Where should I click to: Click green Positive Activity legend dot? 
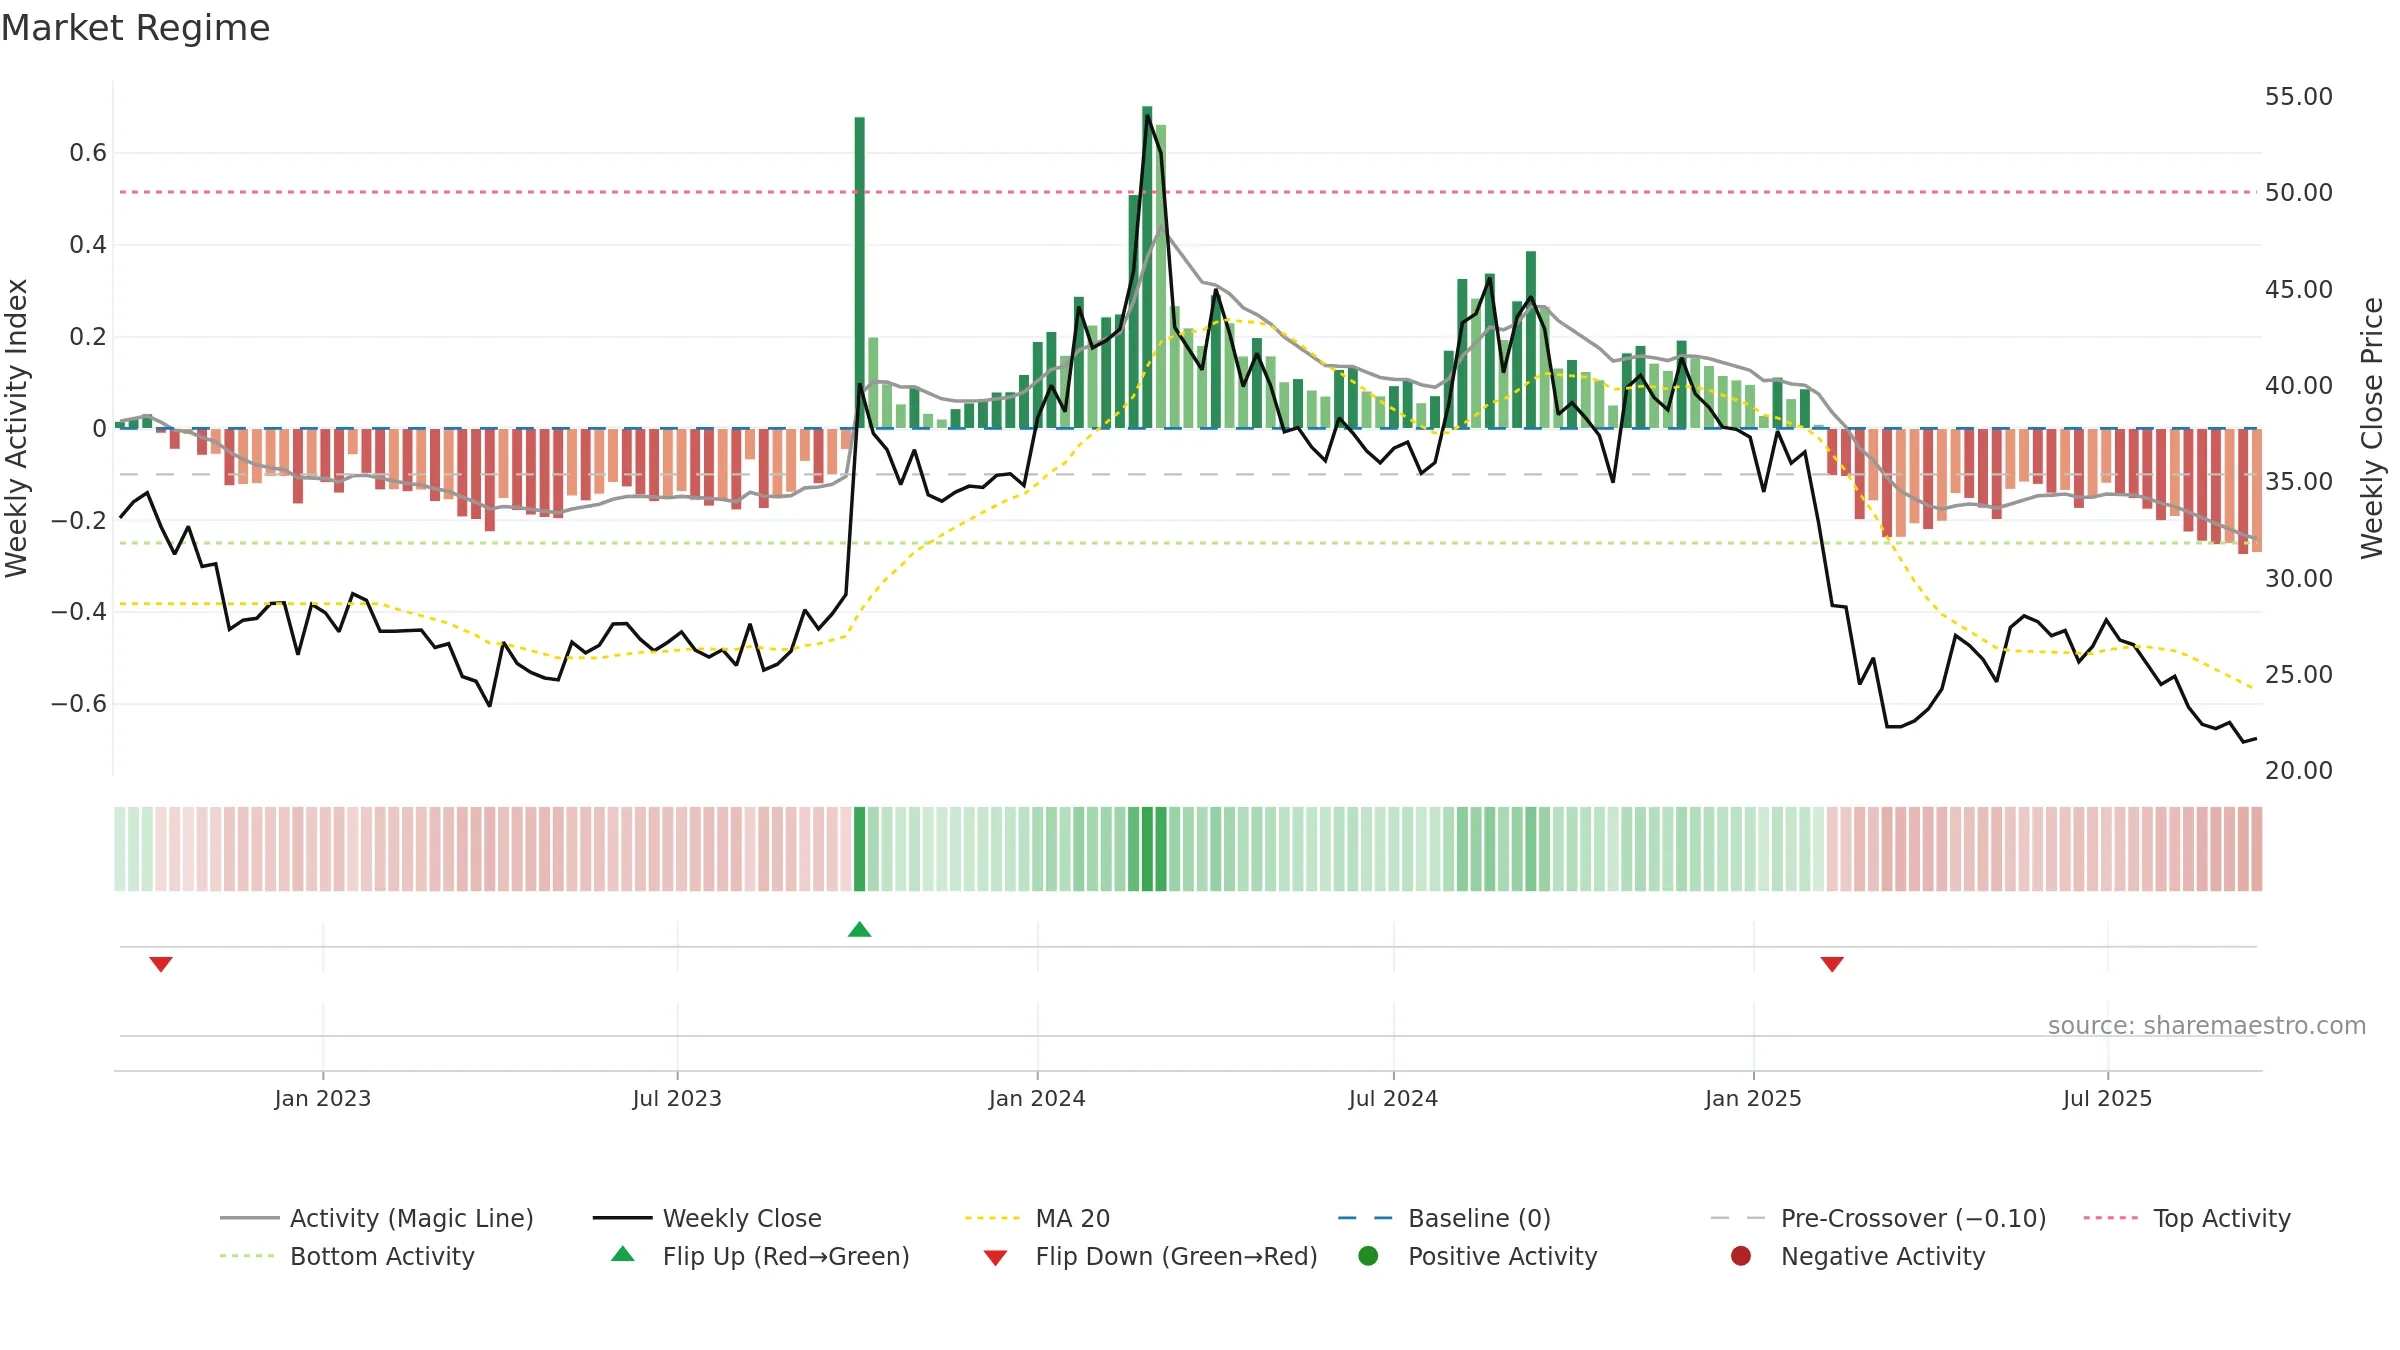tap(1368, 1256)
